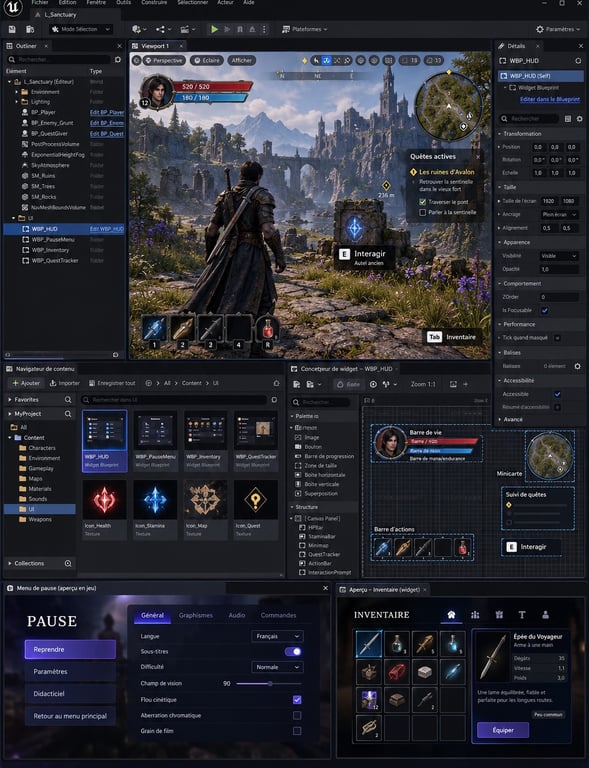The width and height of the screenshot is (589, 768).
Task: Click Enregistrer tout in content browser
Action: point(112,383)
